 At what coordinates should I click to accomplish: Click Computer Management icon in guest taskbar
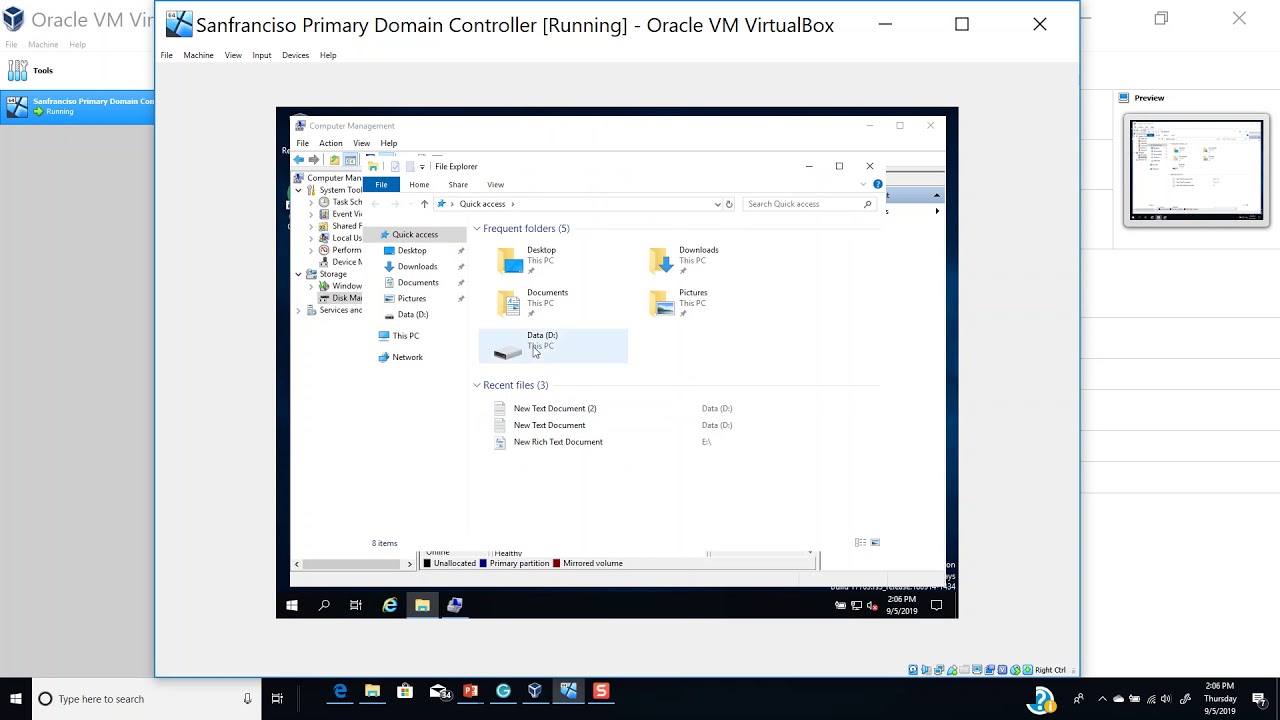(455, 605)
